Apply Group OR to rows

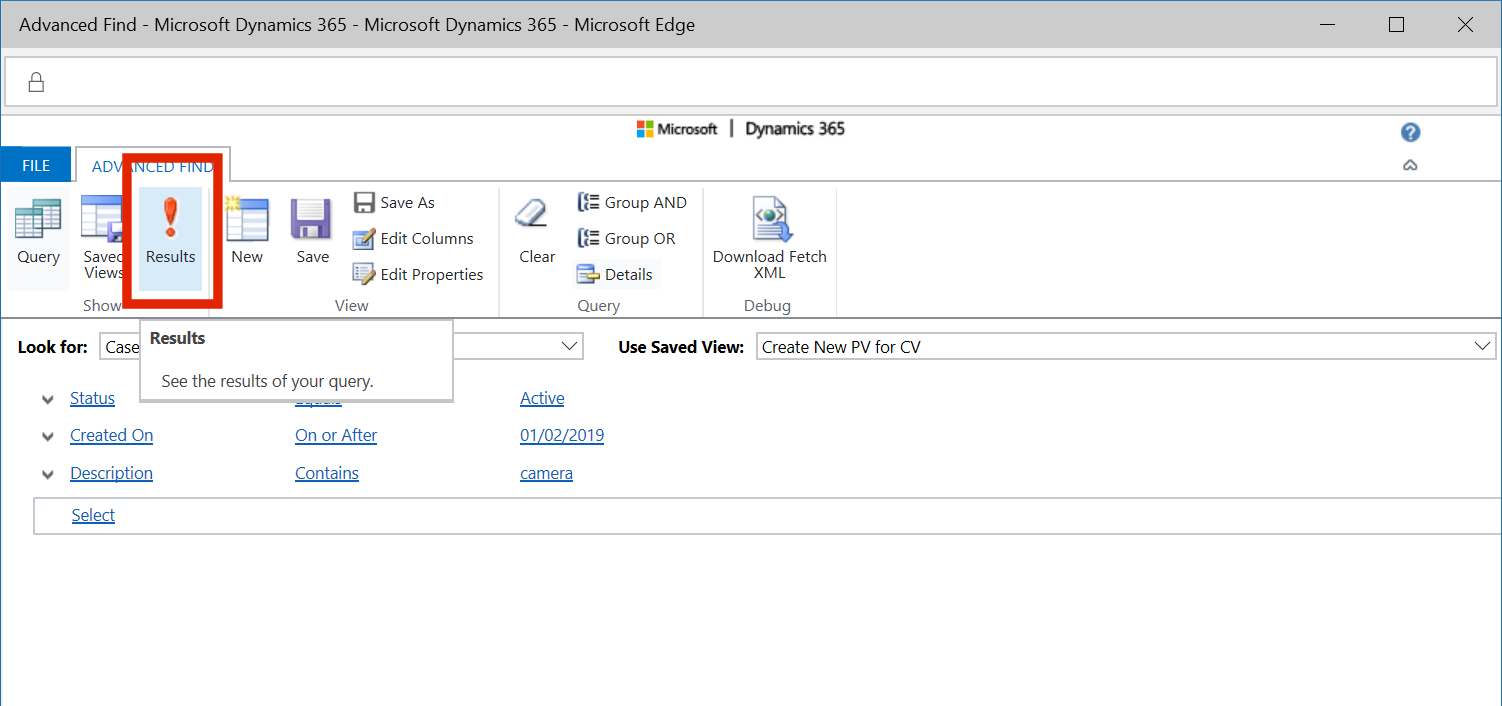pyautogui.click(x=626, y=238)
